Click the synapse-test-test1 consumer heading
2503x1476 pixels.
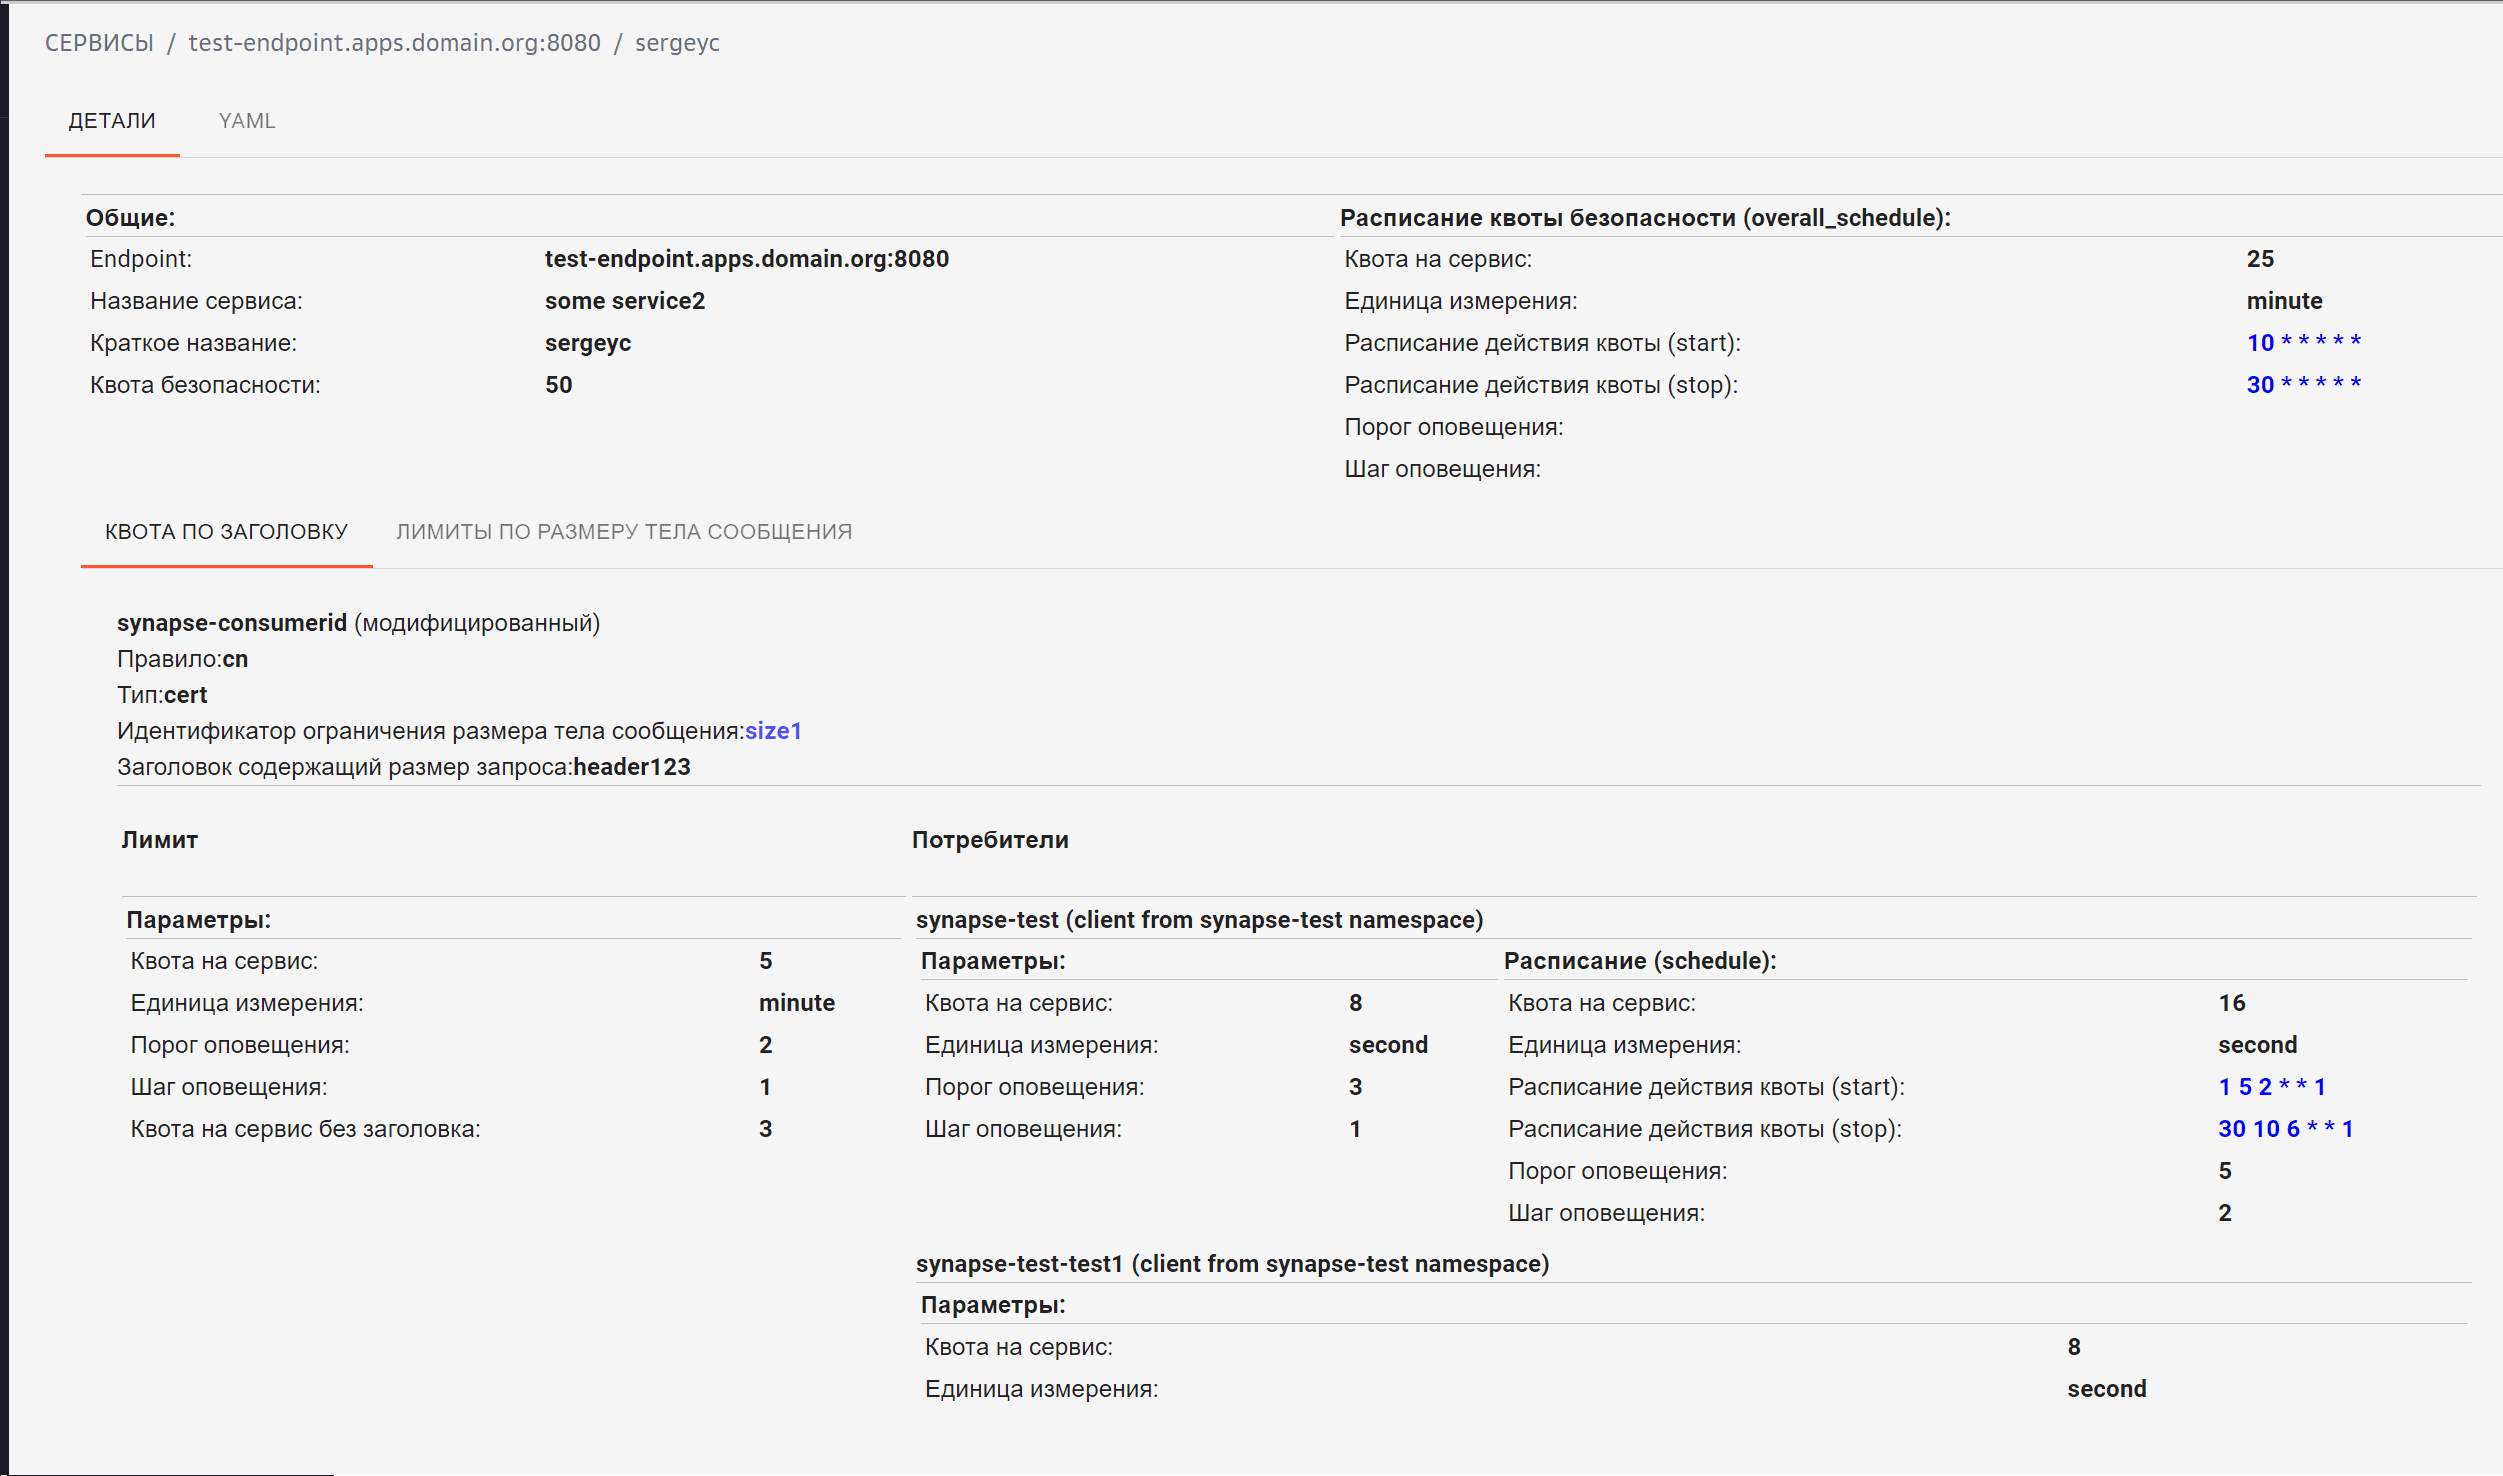[1232, 1264]
